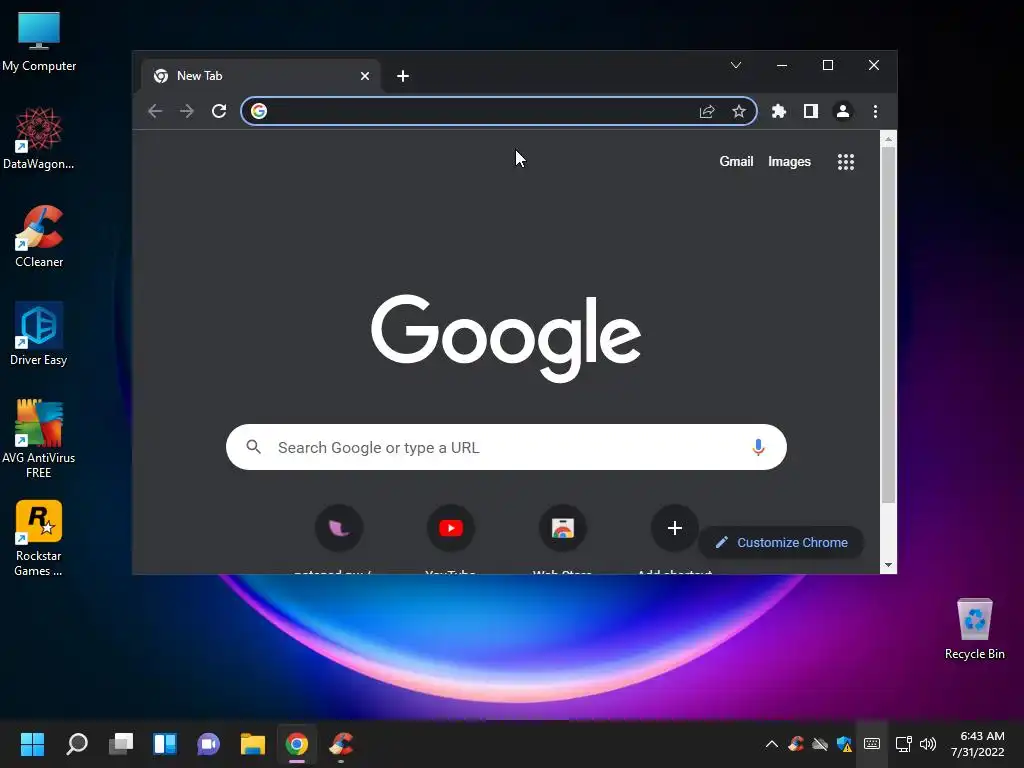
Task: Close the New Tab tab
Action: pos(365,76)
